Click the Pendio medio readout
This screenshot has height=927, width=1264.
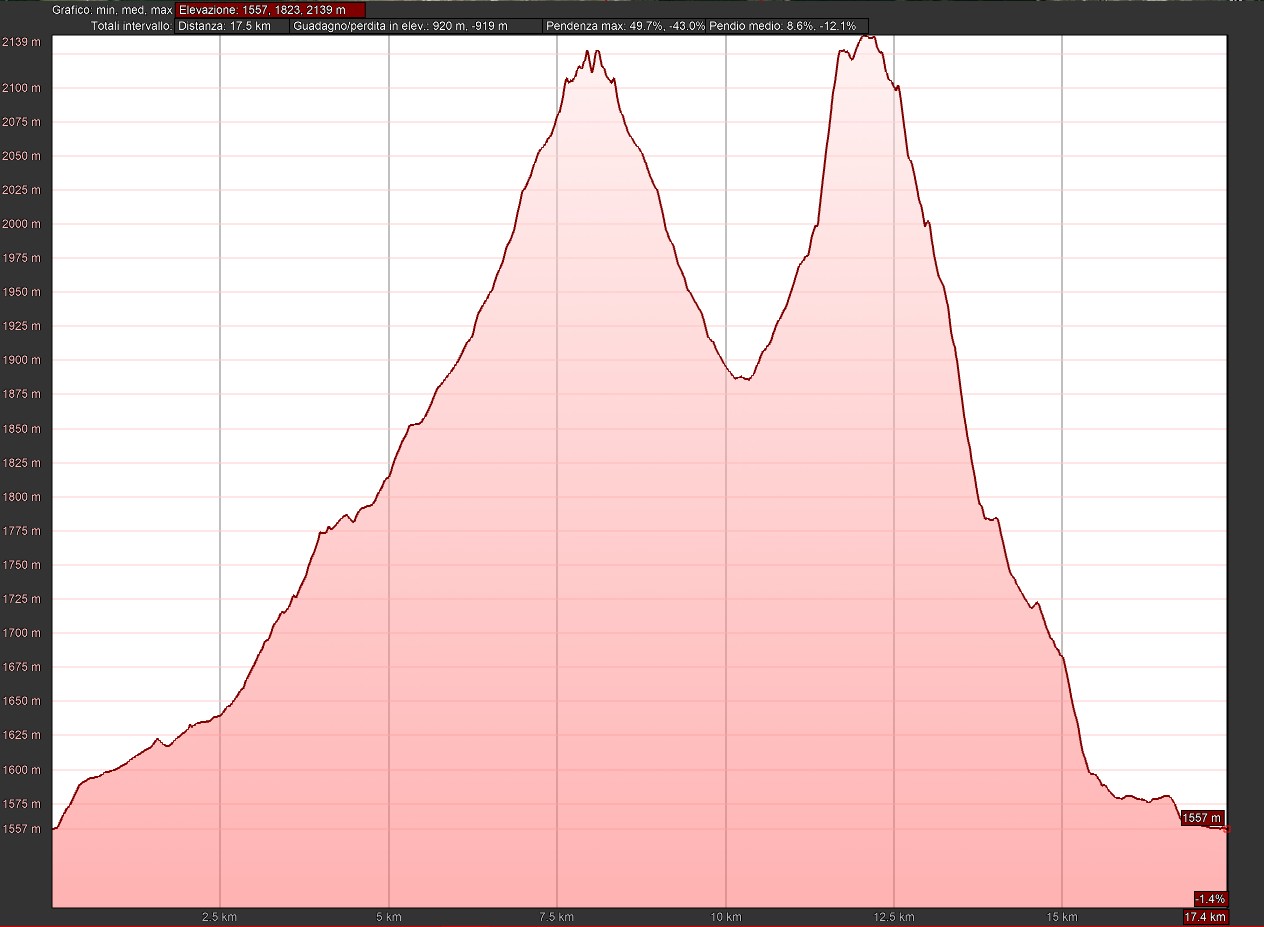pyautogui.click(x=787, y=26)
